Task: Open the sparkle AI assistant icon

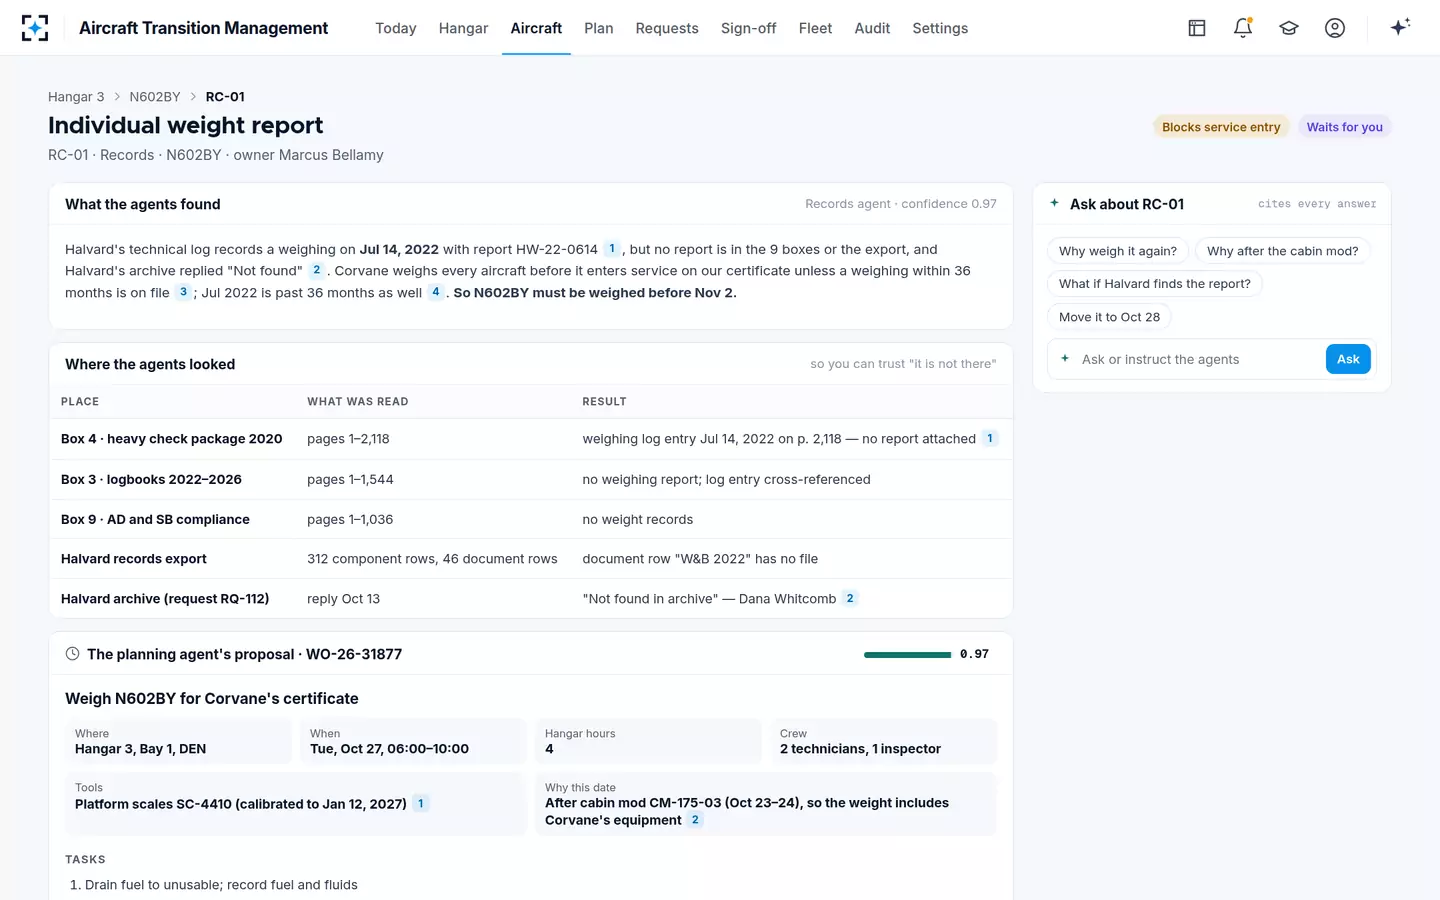Action: (1400, 27)
